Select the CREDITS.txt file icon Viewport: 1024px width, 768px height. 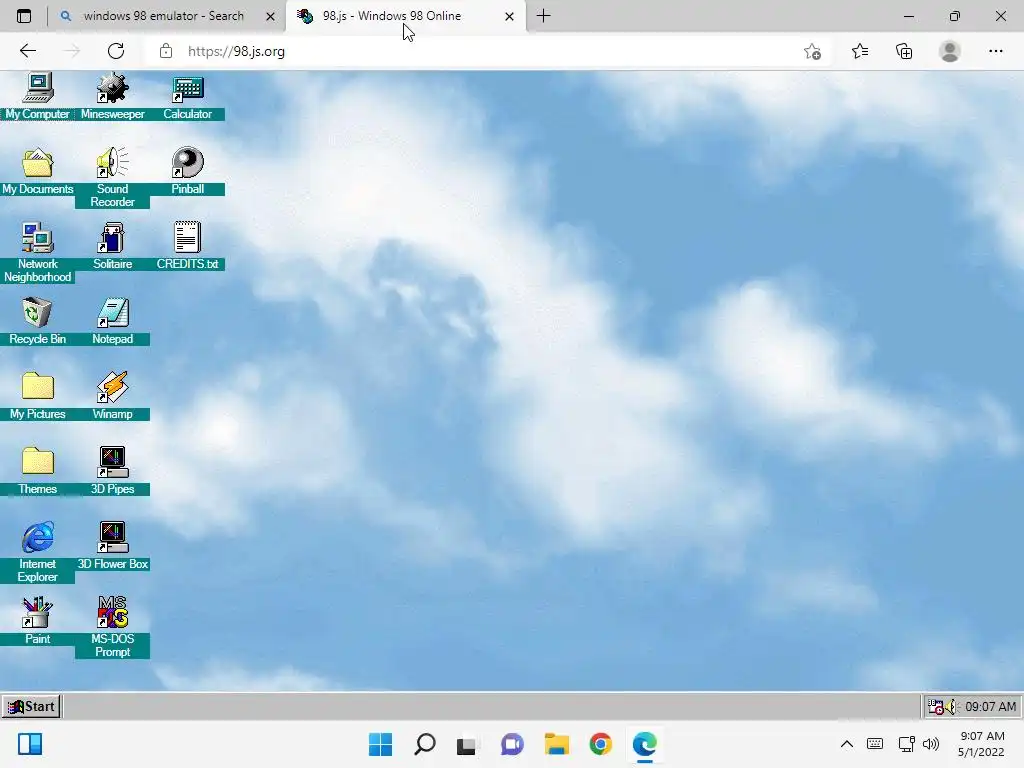(187, 246)
